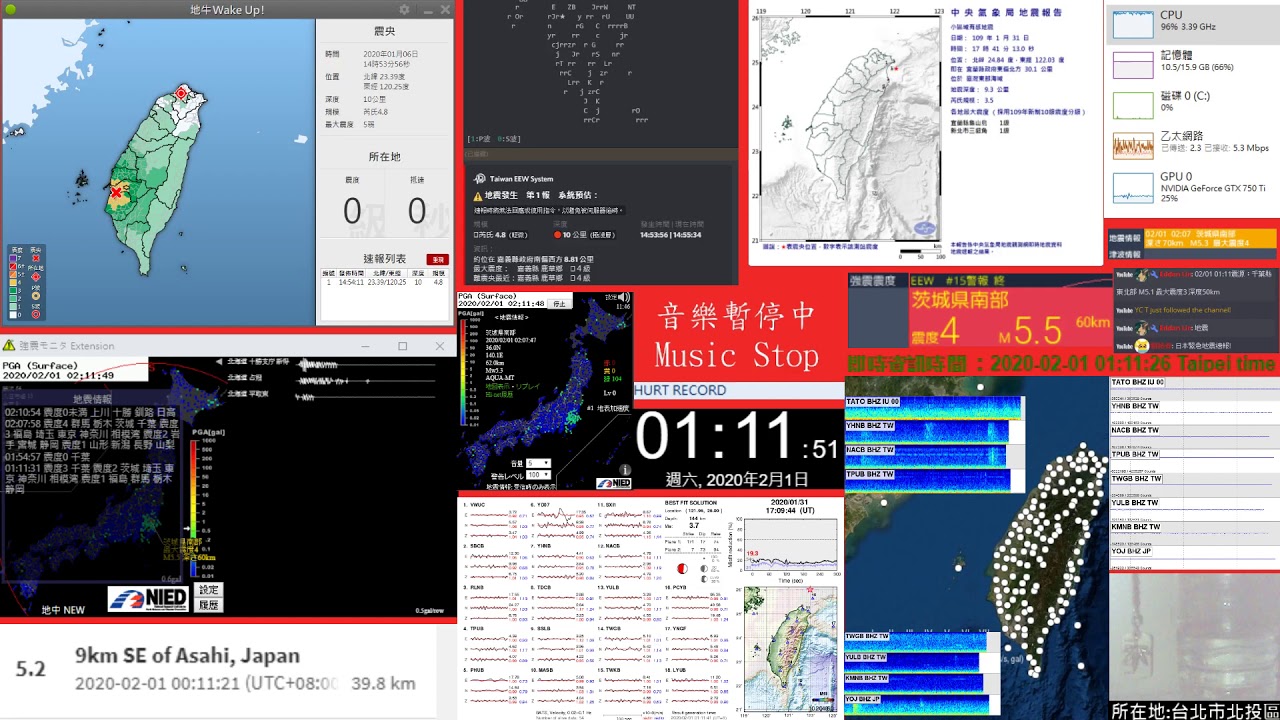Select row 1 in the 速報列表 table

pos(385,283)
